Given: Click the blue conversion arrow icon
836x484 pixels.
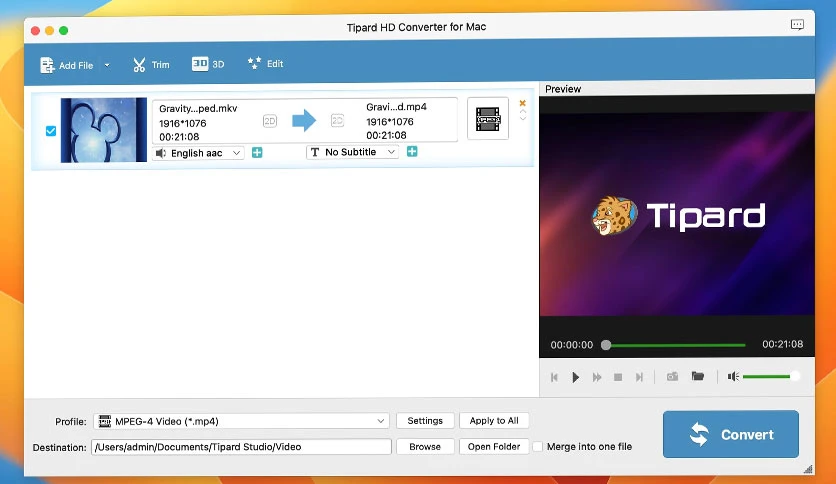Looking at the screenshot, I should 304,120.
